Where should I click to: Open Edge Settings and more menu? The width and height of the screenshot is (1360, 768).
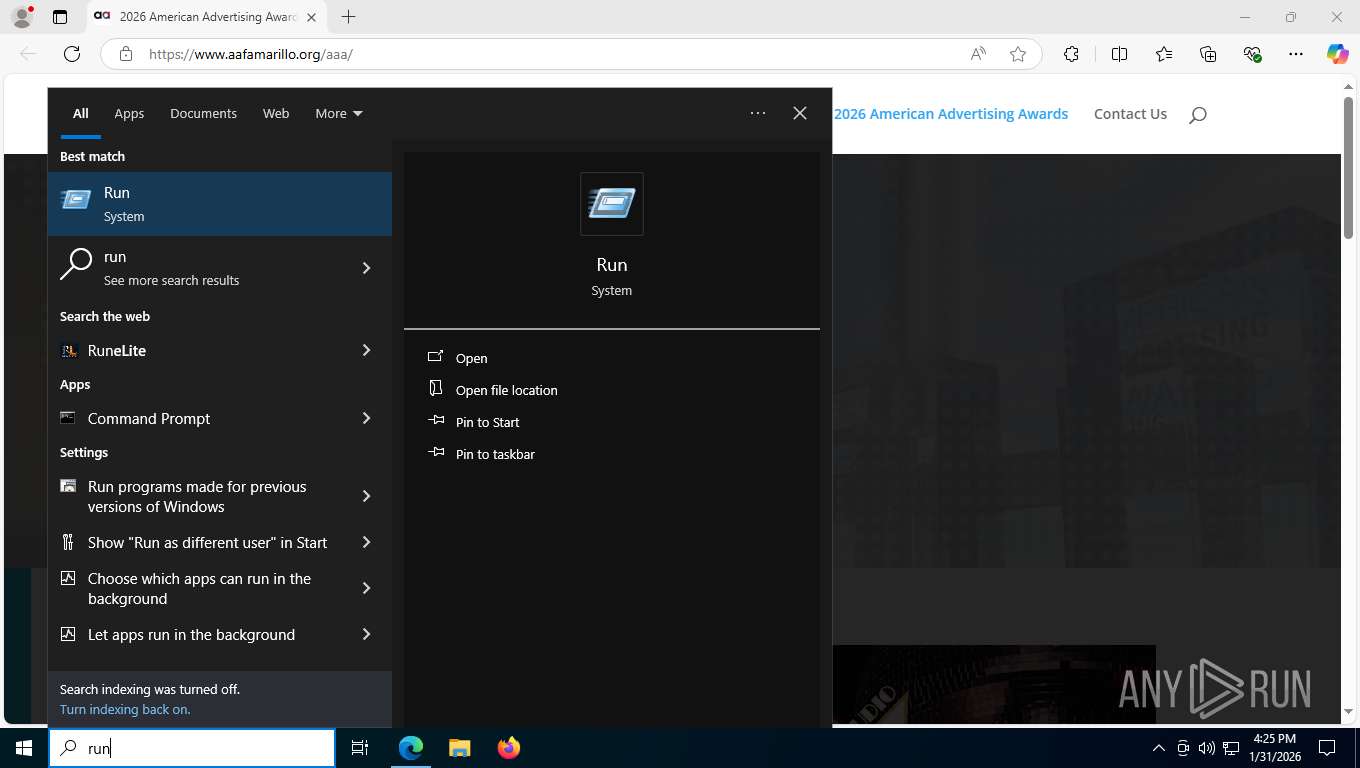click(1296, 54)
